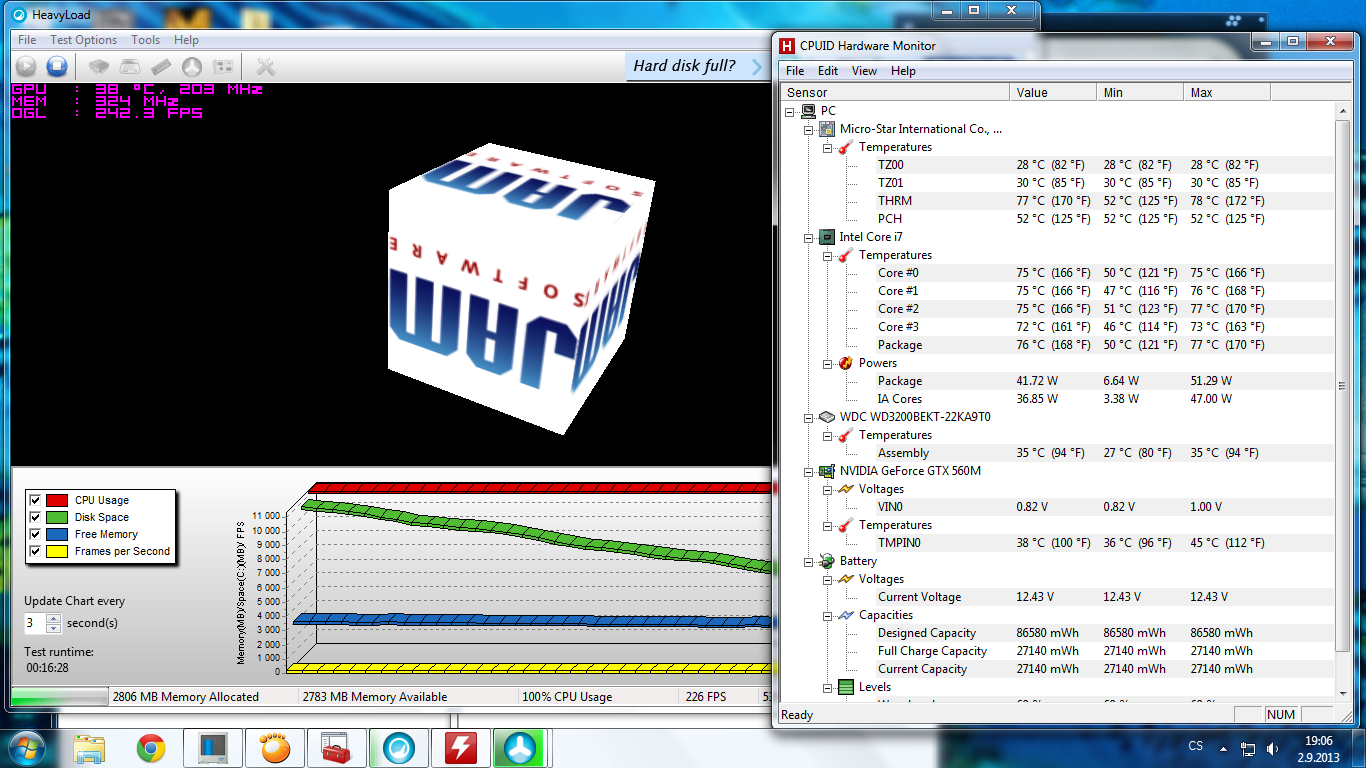Click the Max column header

(x=1227, y=92)
